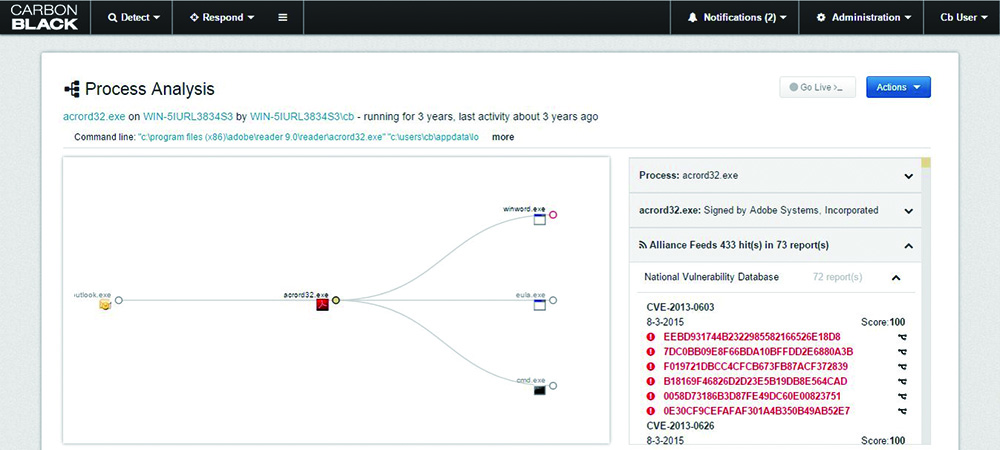Screen dimensions: 1000x450
Task: Click alert icon beside F019721D hash
Action: 651,367
